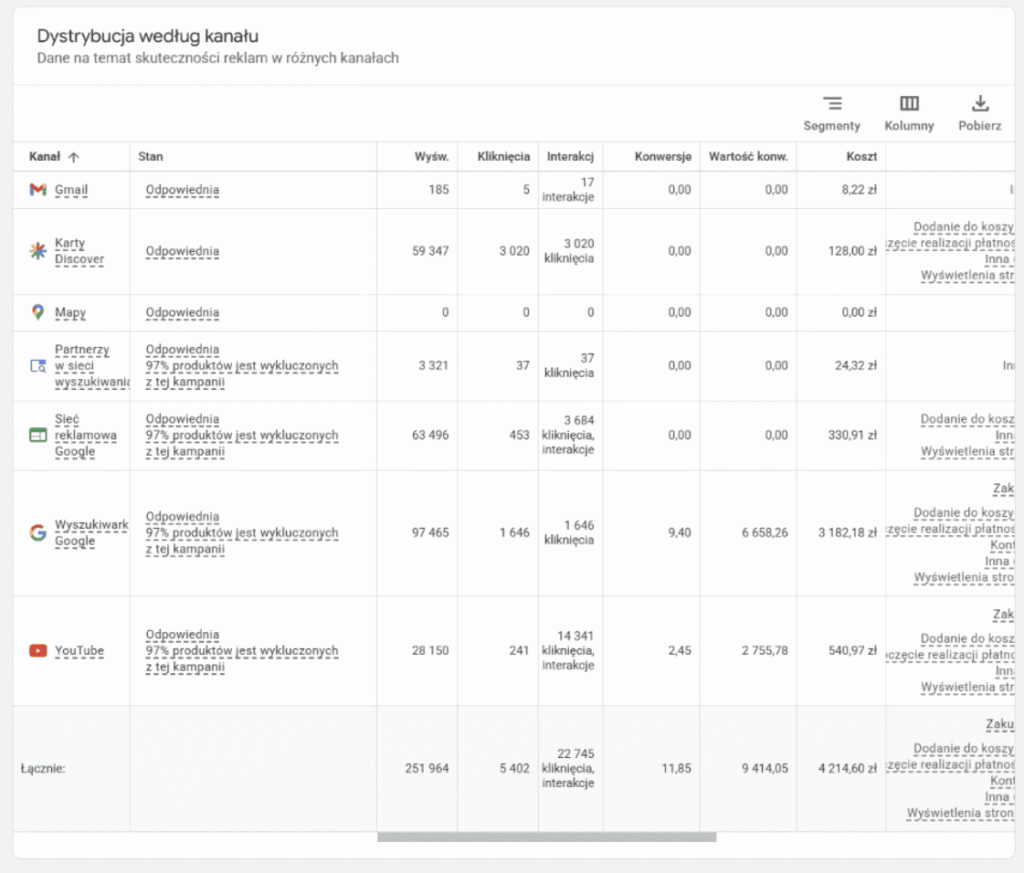Open the Kolumny column settings
1024x873 pixels.
909,113
